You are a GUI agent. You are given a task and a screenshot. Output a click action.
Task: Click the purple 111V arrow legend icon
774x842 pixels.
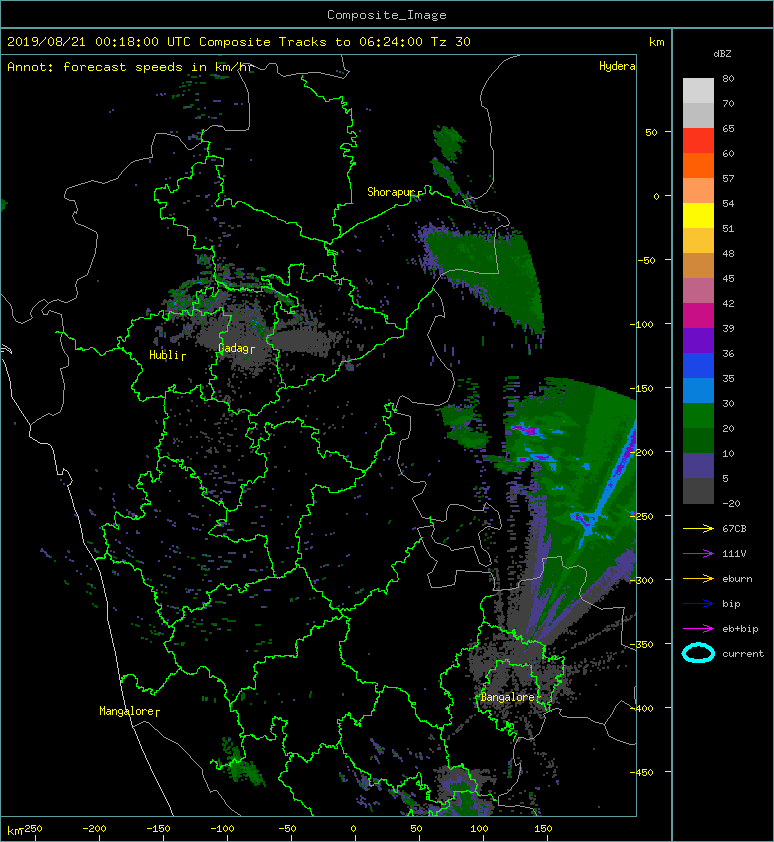click(x=698, y=554)
